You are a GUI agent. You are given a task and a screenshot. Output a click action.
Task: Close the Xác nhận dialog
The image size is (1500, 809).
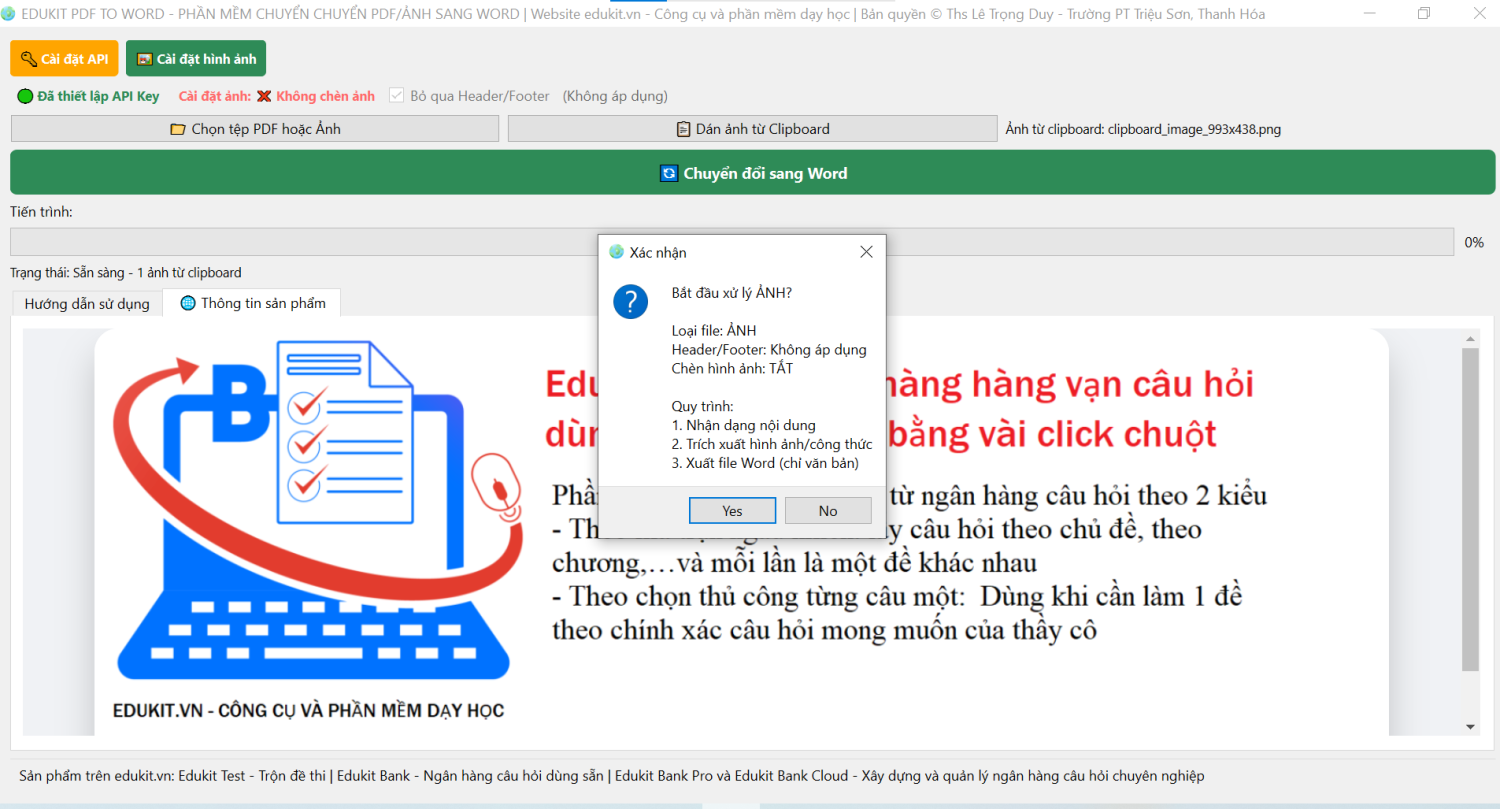coord(866,252)
